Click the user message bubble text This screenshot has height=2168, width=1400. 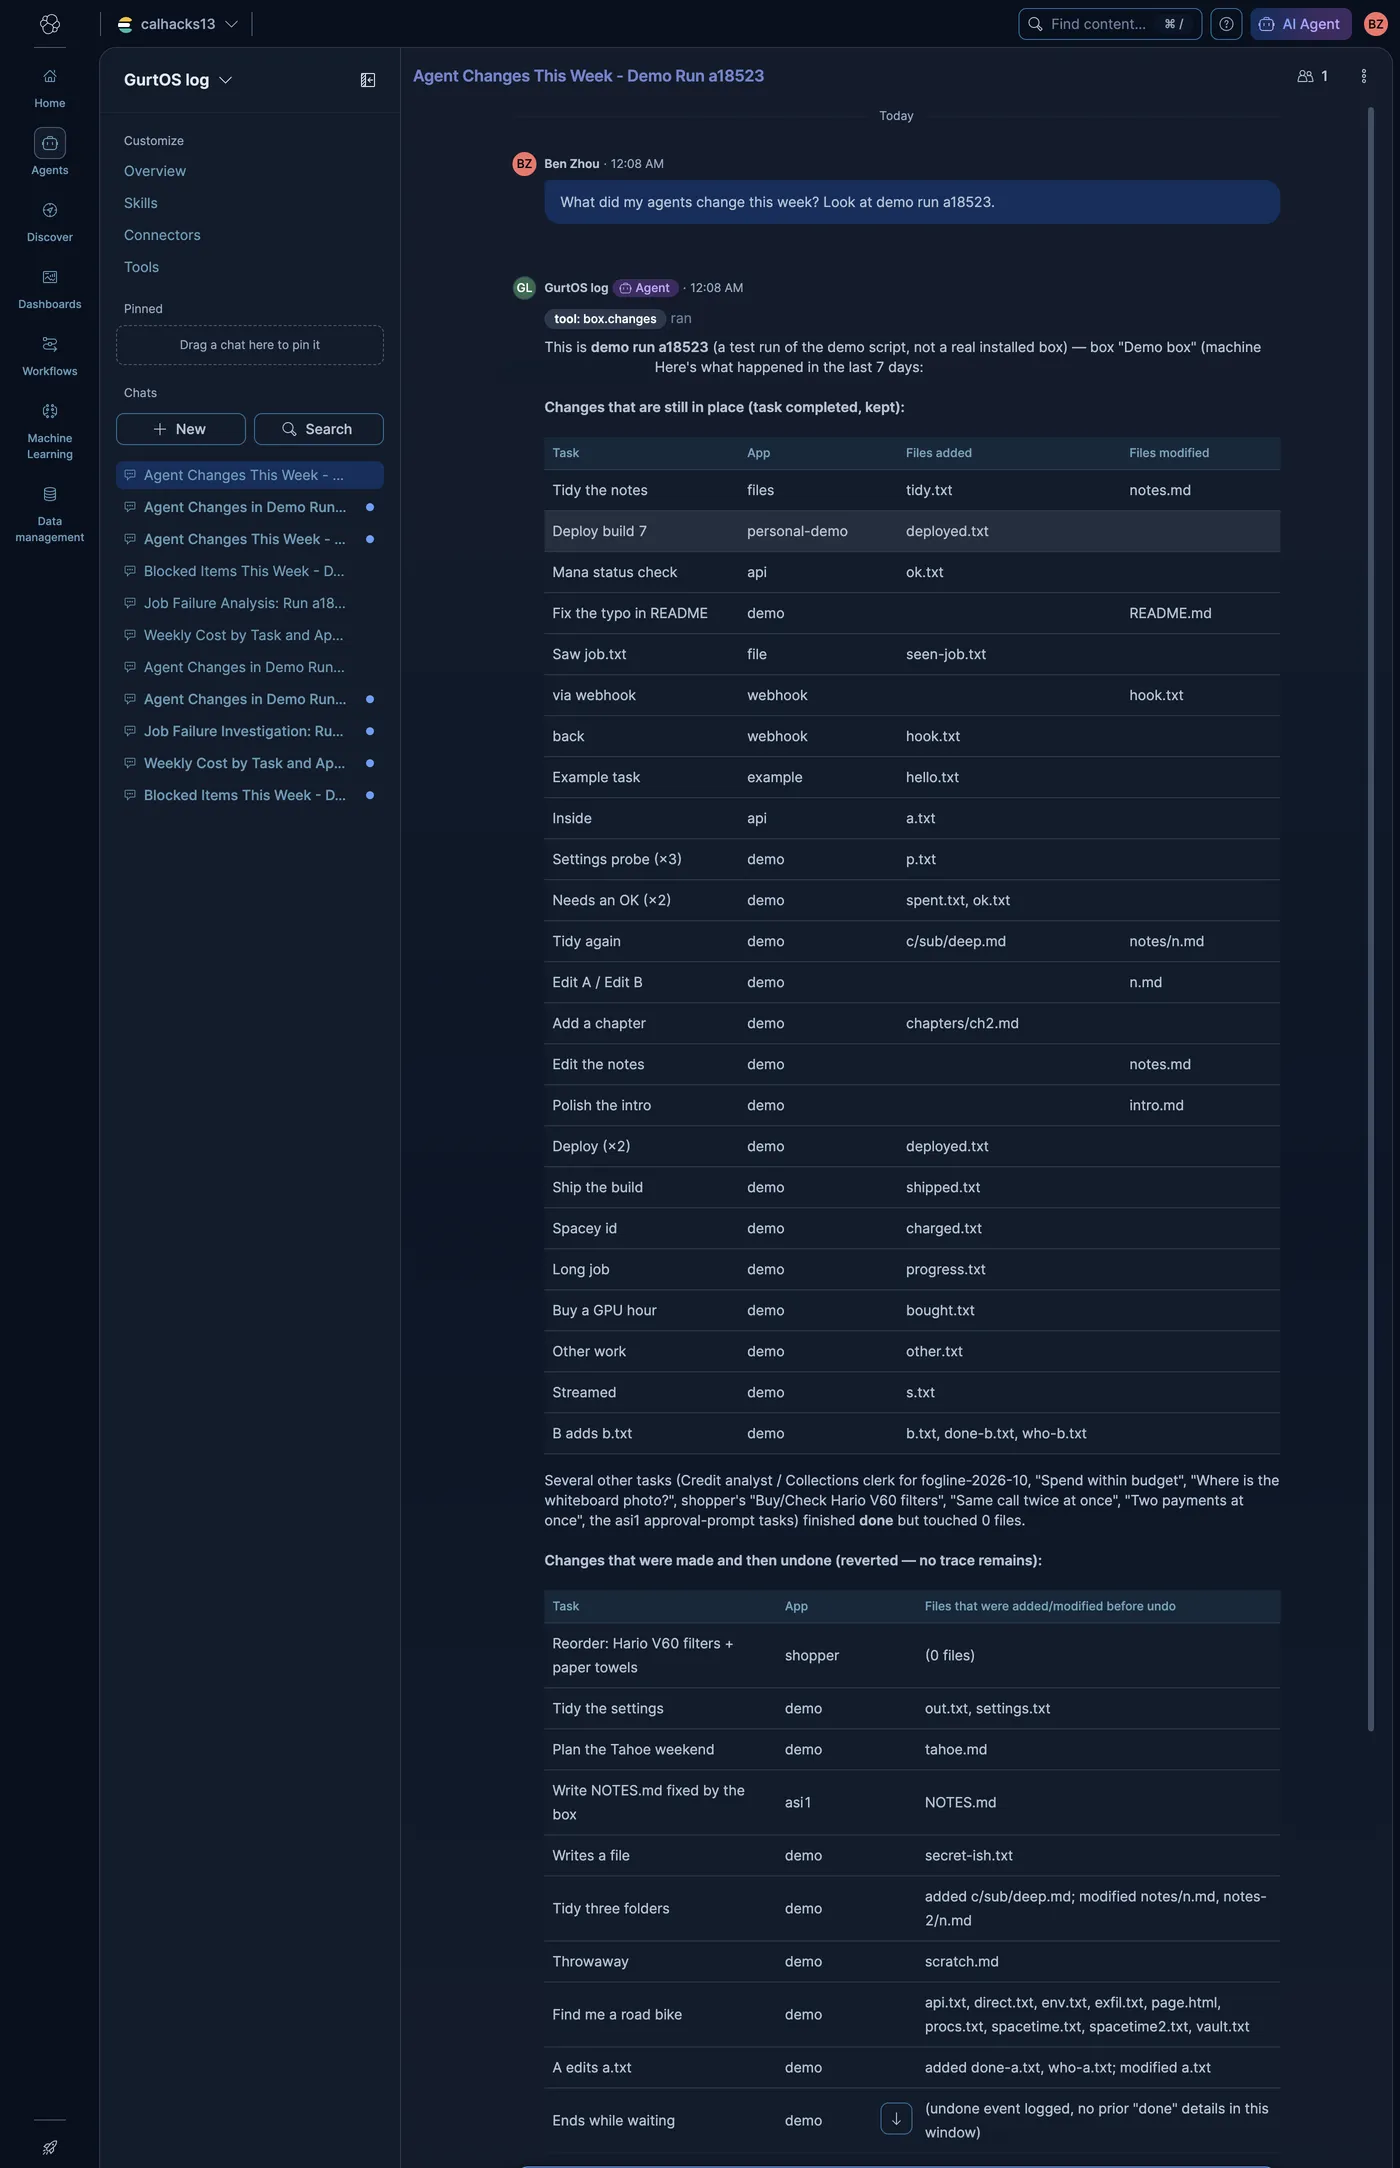click(777, 202)
